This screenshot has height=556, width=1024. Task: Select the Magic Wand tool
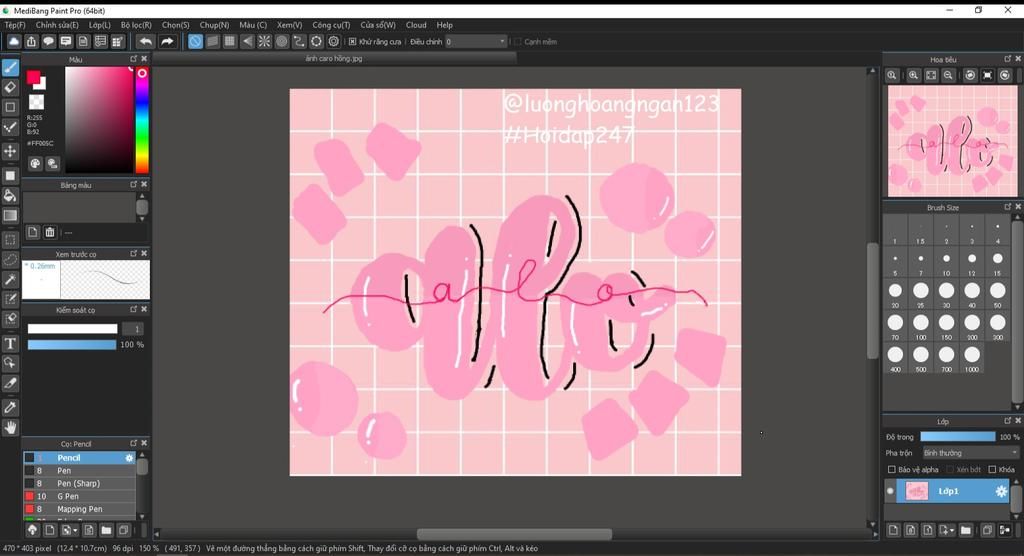tap(10, 280)
